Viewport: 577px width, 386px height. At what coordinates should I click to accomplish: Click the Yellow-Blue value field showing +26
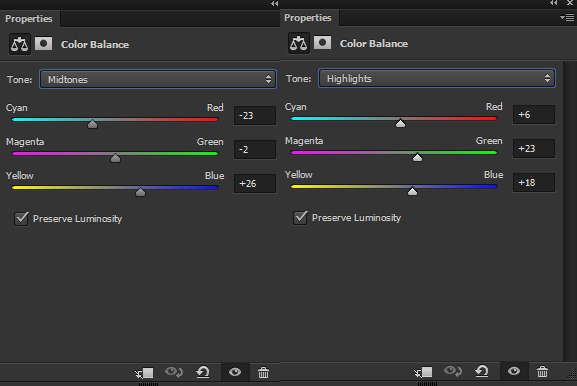point(255,183)
